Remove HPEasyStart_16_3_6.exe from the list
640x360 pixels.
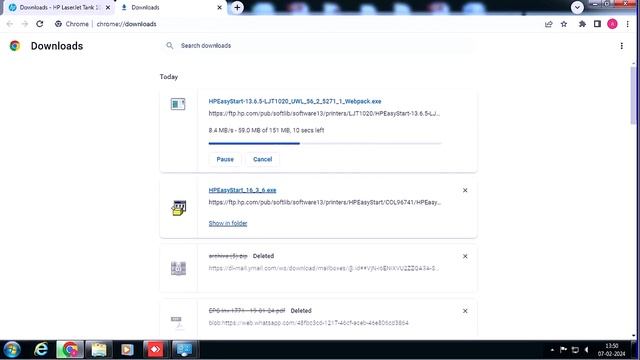click(465, 190)
